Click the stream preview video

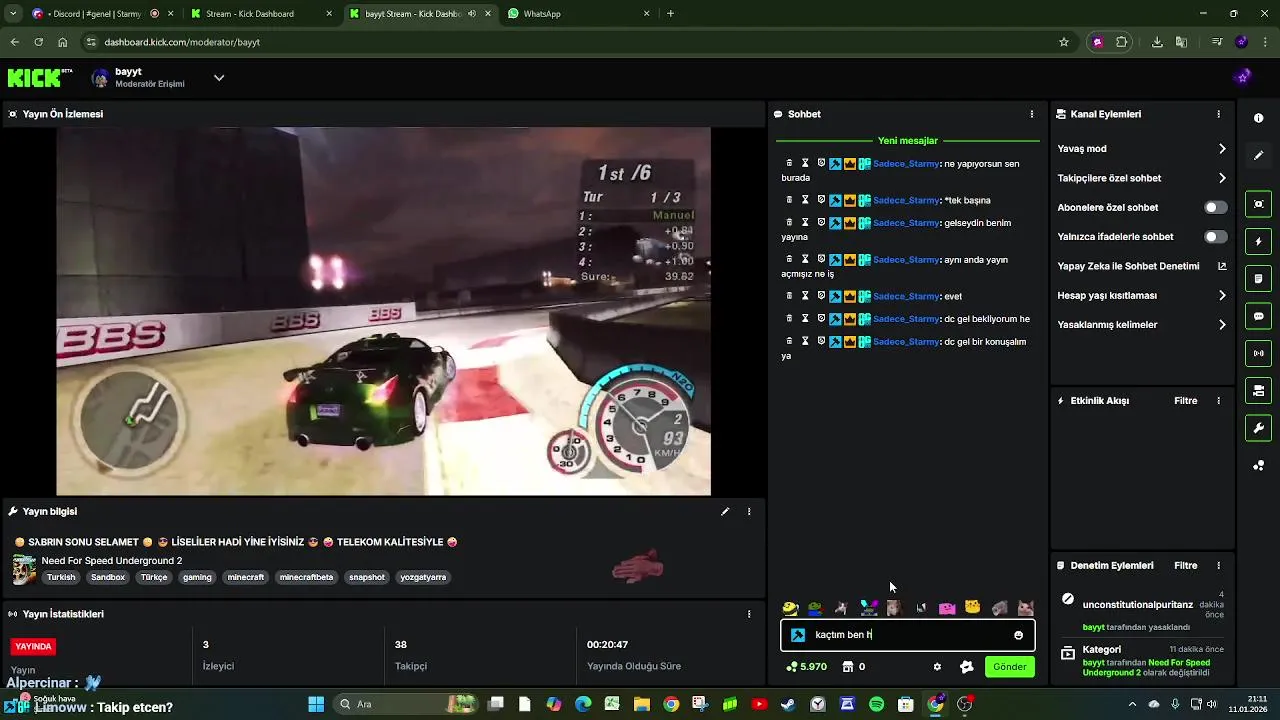(x=383, y=311)
